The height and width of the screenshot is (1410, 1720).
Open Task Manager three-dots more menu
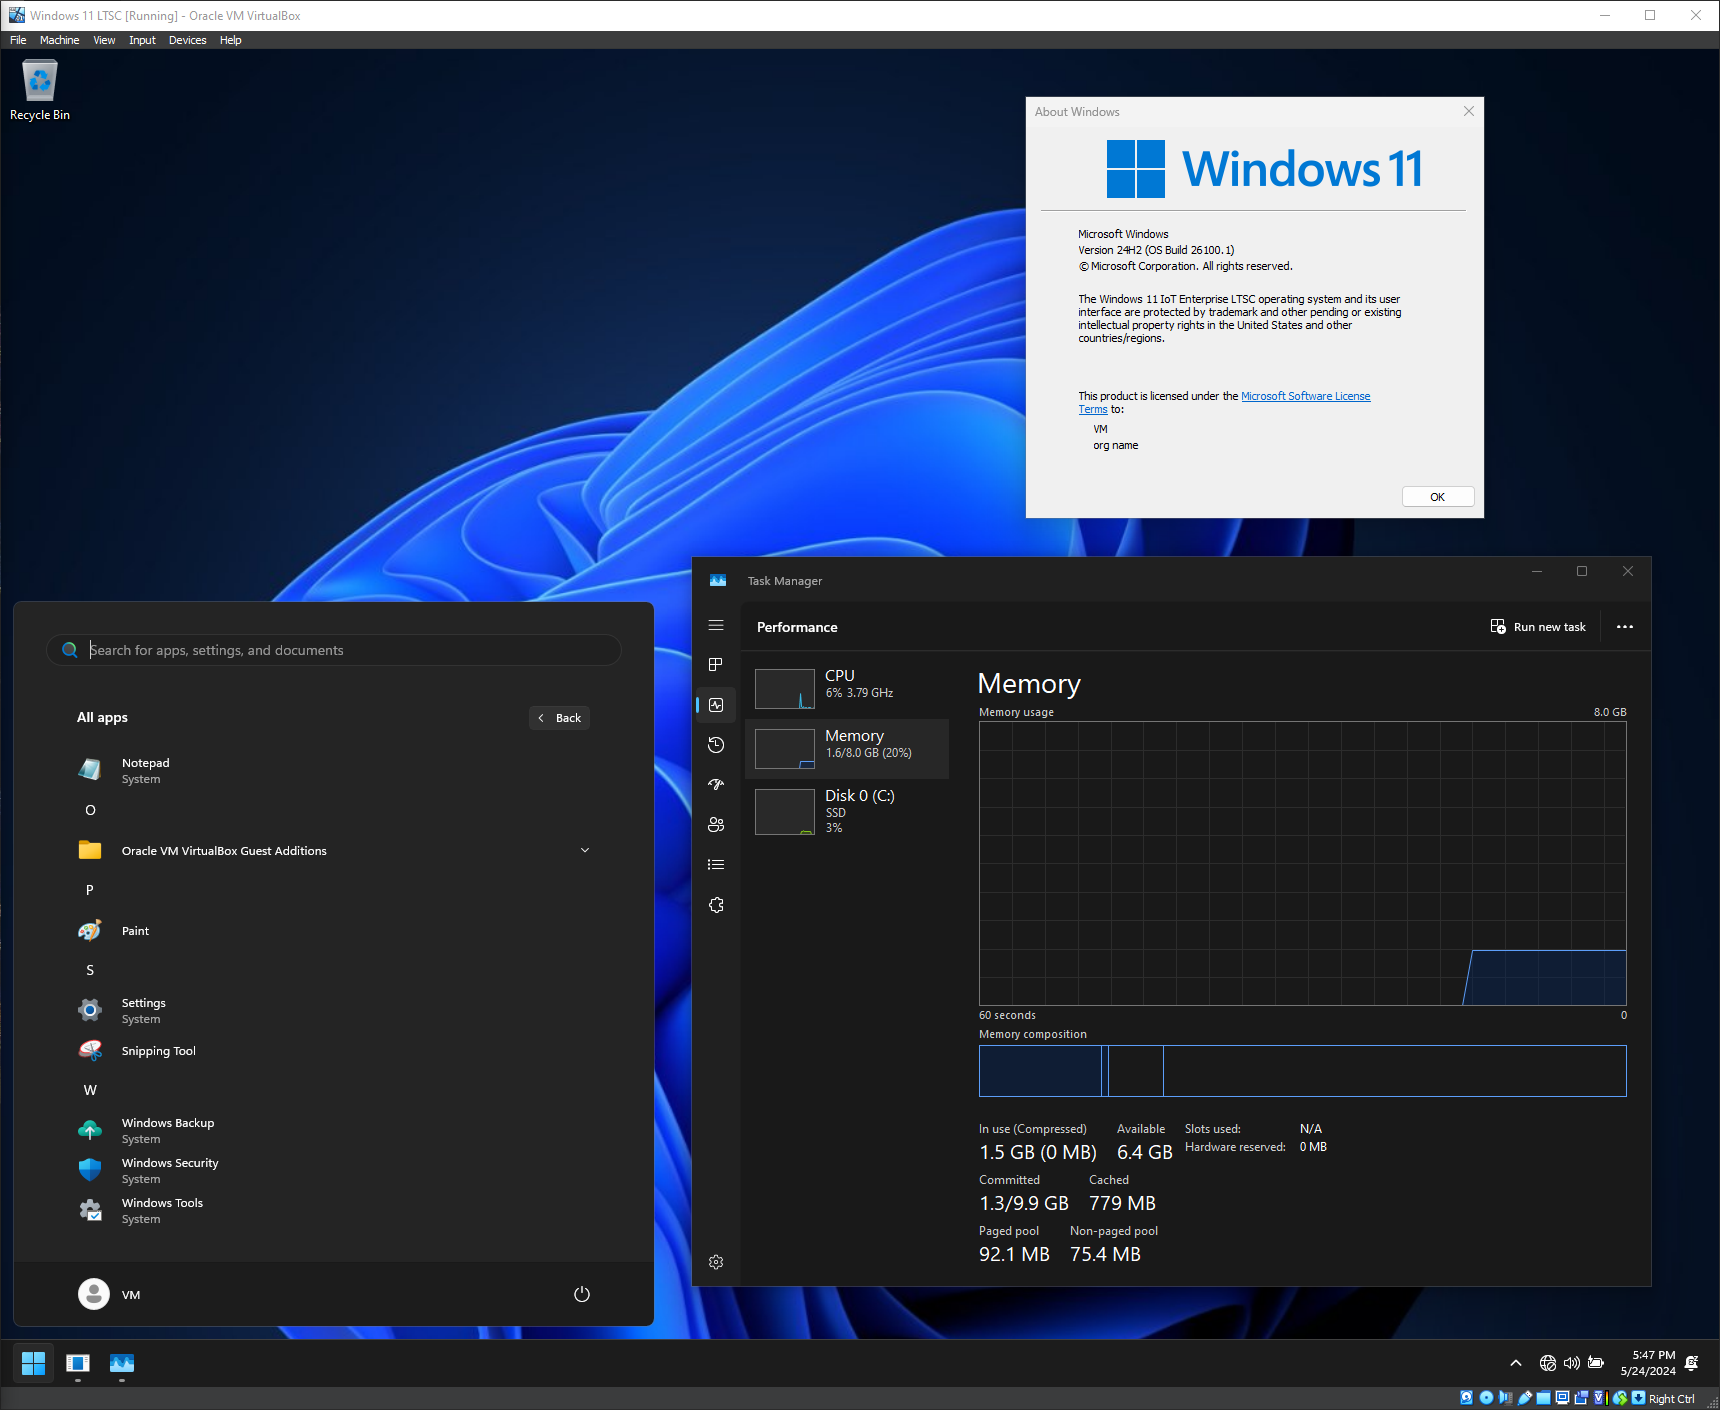[x=1625, y=627]
